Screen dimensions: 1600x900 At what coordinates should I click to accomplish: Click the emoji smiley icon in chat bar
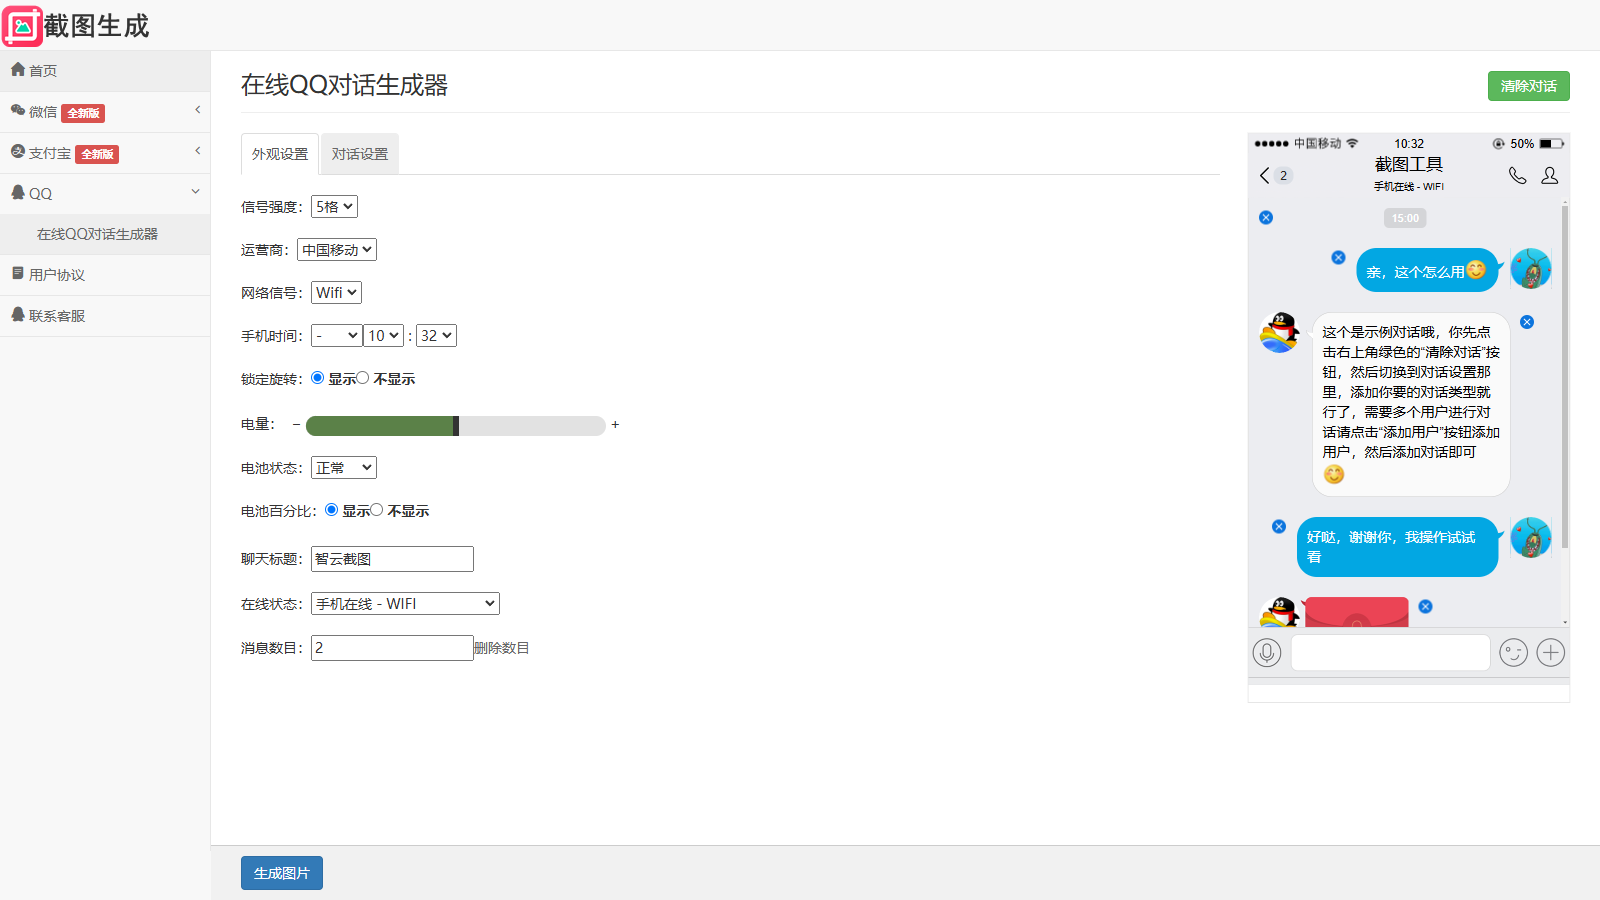1513,653
